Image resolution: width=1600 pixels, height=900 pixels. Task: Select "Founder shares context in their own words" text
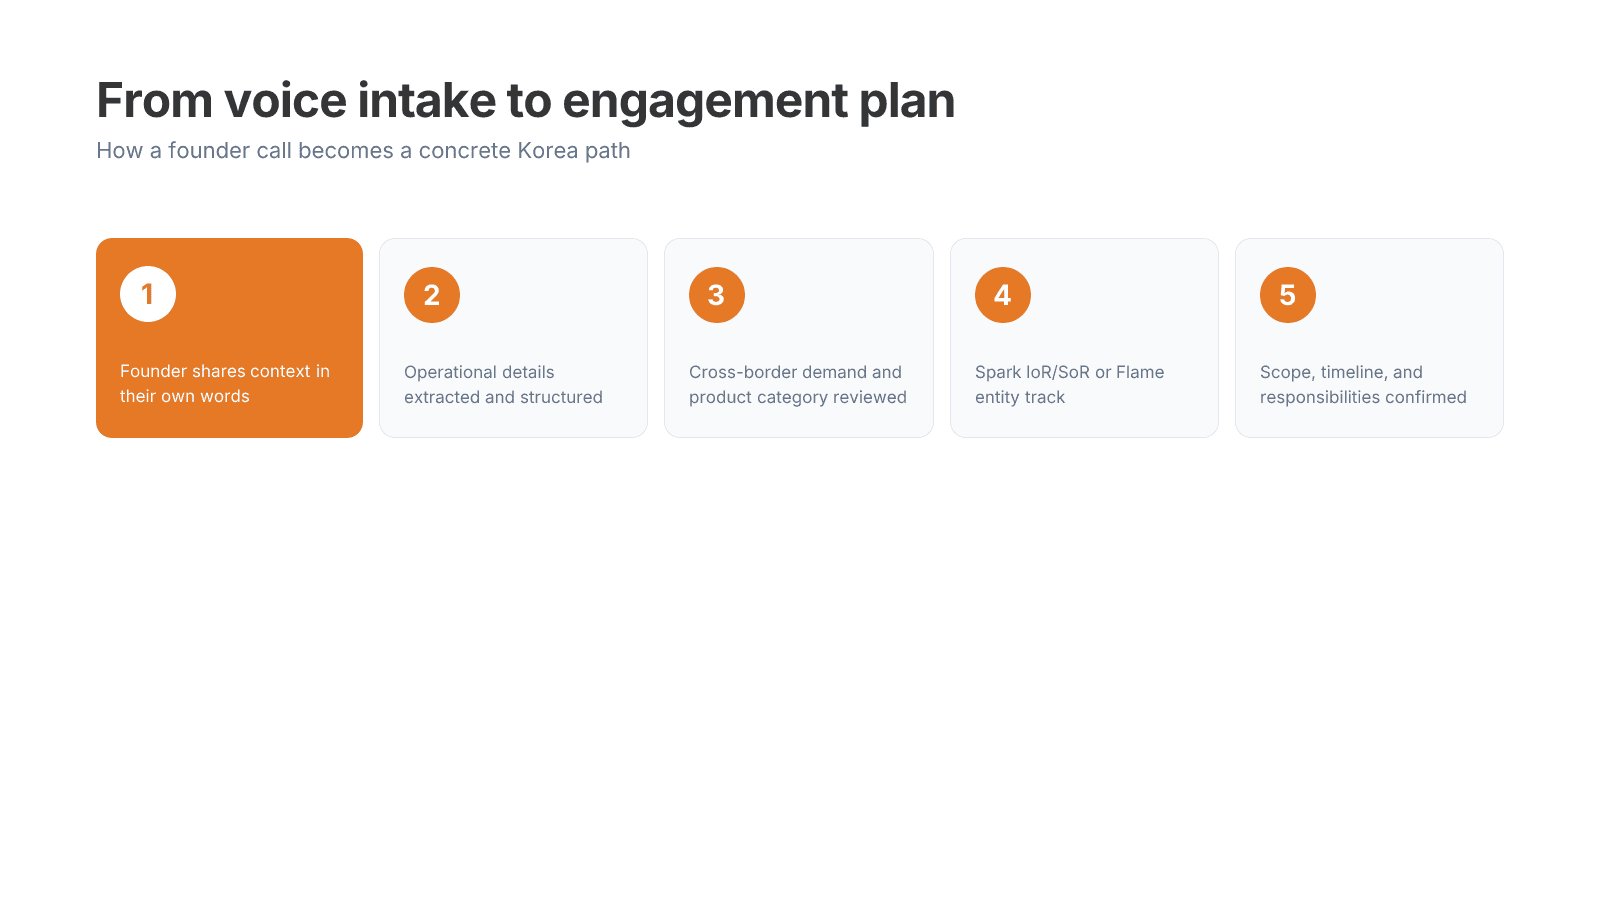tap(224, 384)
